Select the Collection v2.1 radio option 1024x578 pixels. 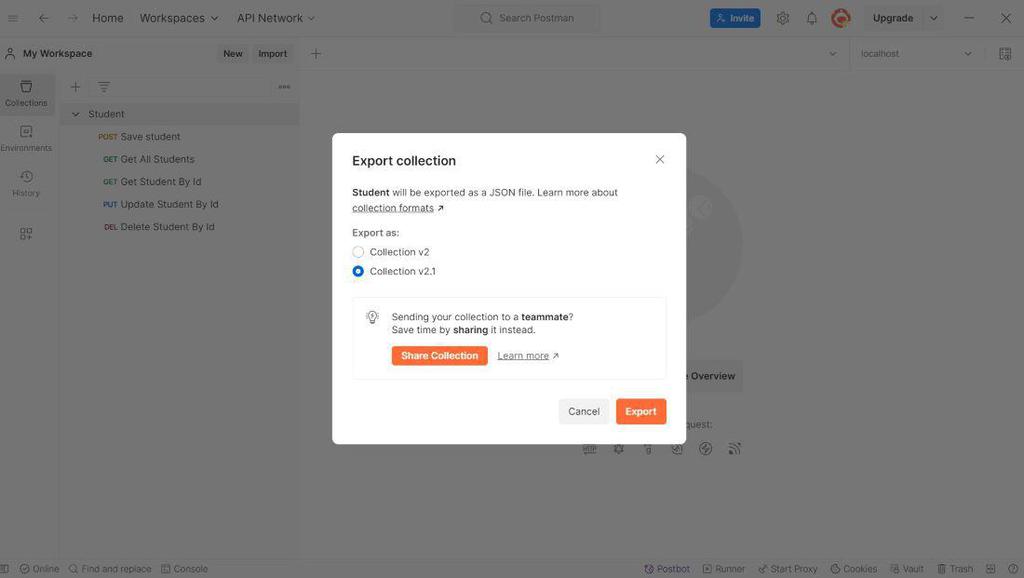[x=358, y=271]
